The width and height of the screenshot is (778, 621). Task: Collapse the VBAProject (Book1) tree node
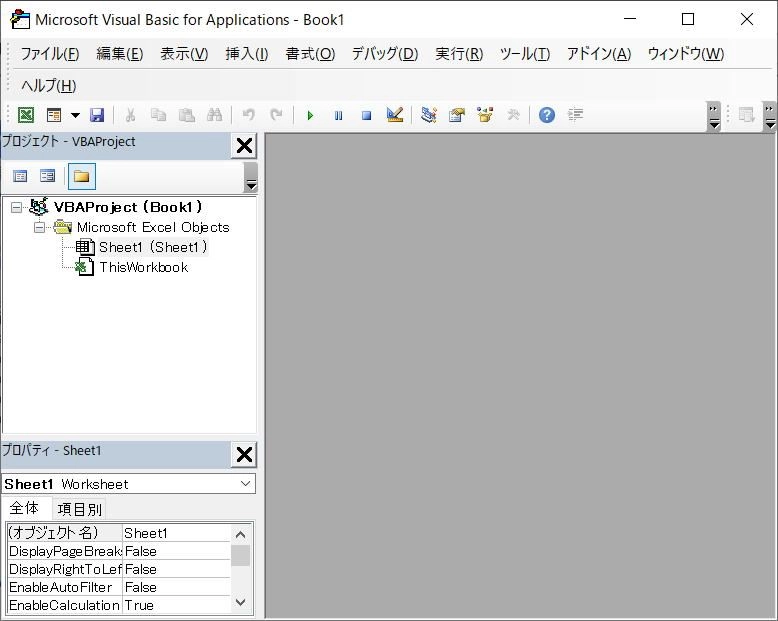pos(16,207)
